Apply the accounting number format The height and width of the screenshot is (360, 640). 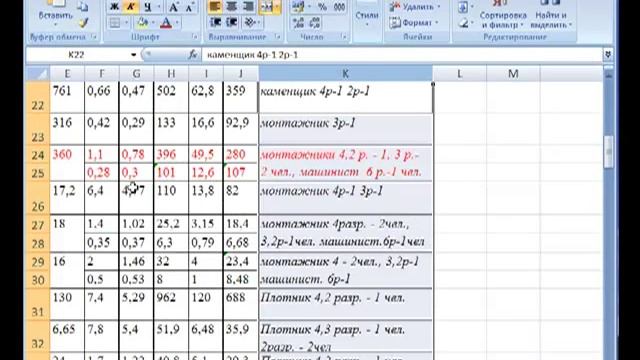[298, 7]
